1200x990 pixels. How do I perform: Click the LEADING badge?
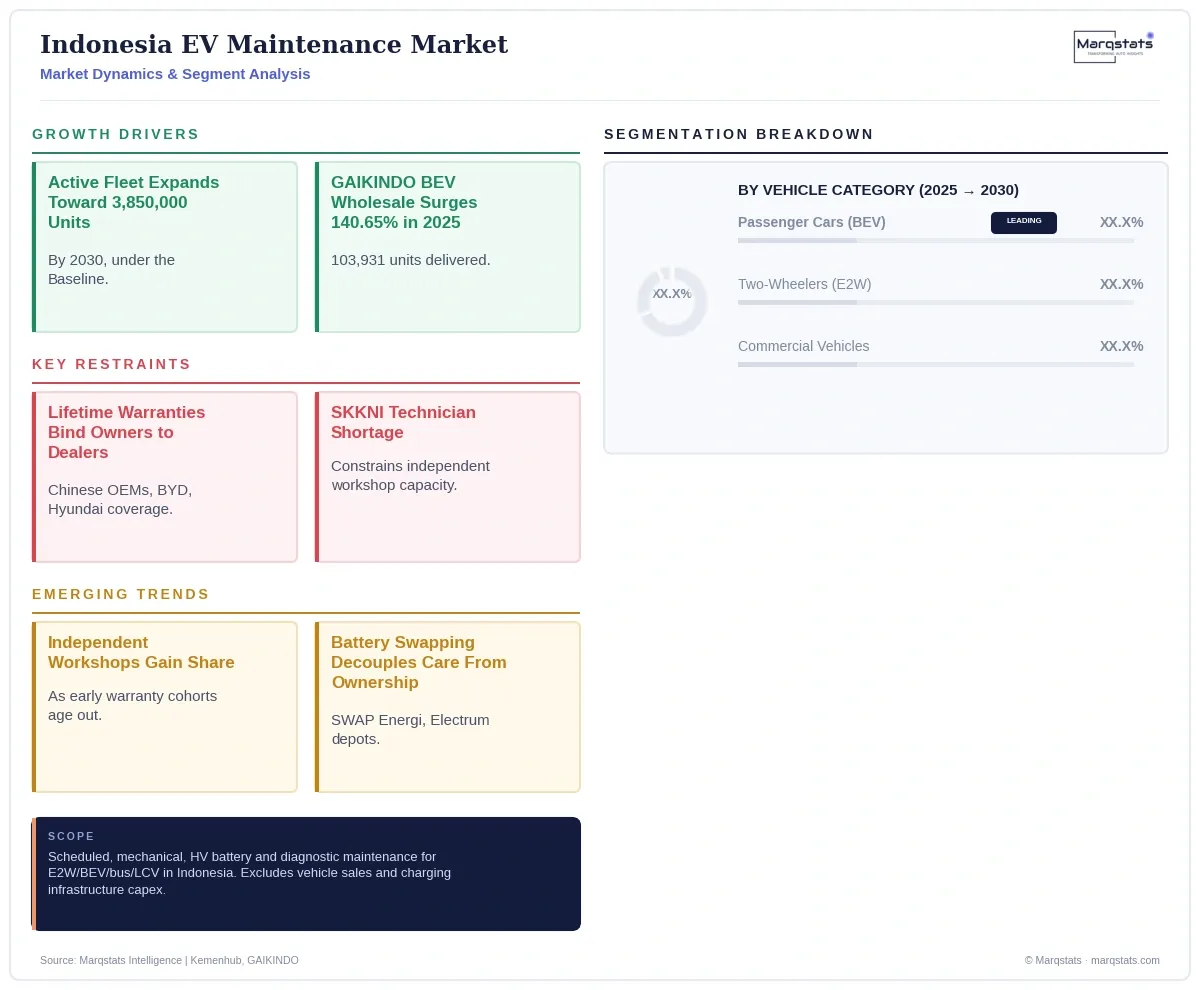click(1024, 223)
